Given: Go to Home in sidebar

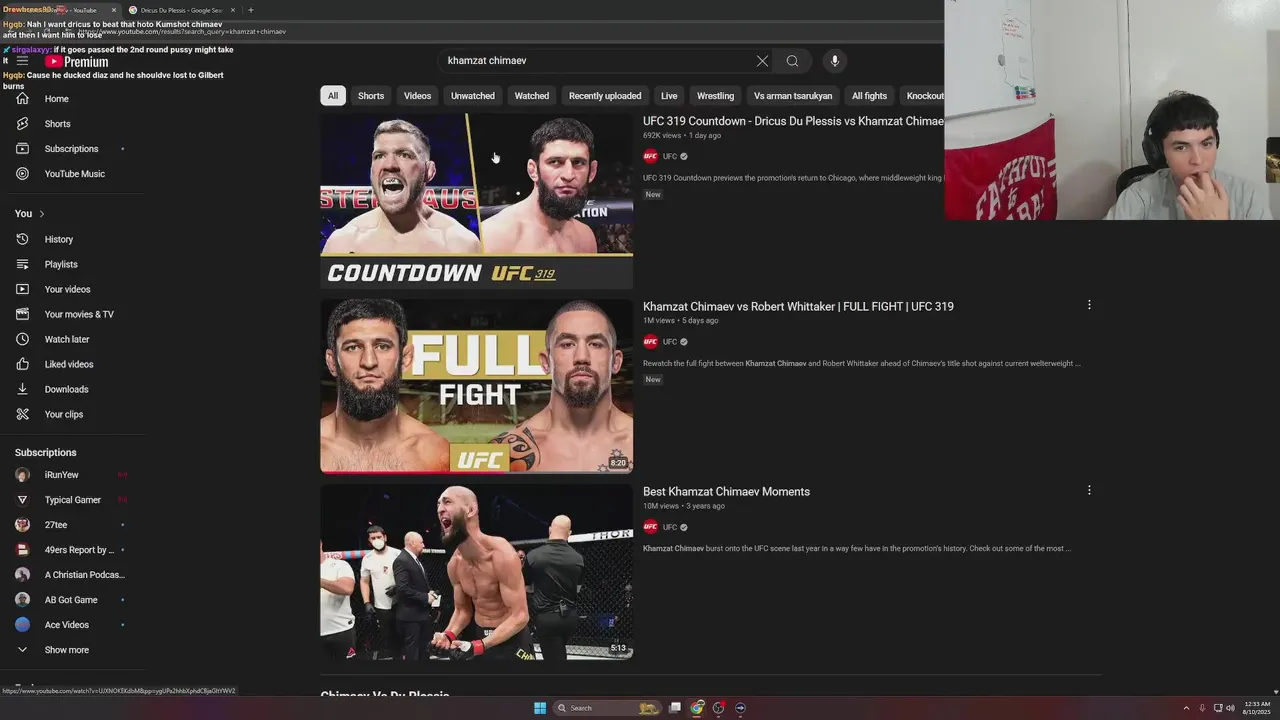Looking at the screenshot, I should [72, 99].
